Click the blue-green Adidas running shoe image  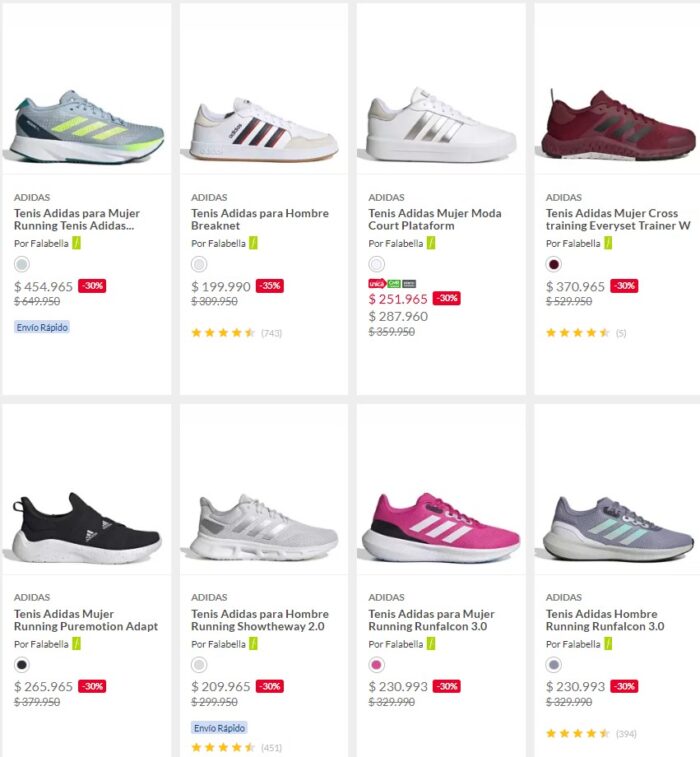[x=88, y=128]
